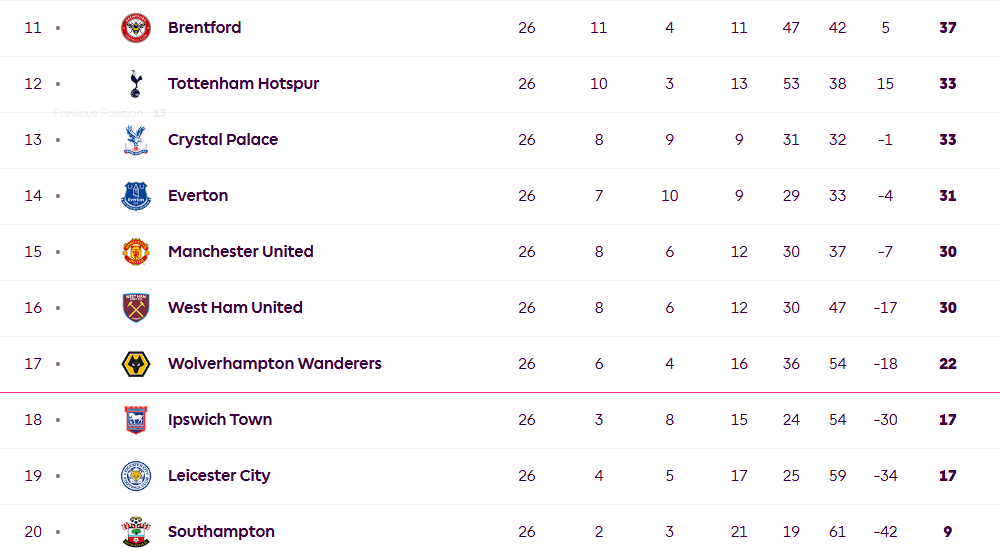1000x554 pixels.
Task: Go to the Manchester United page
Action: pyautogui.click(x=240, y=252)
